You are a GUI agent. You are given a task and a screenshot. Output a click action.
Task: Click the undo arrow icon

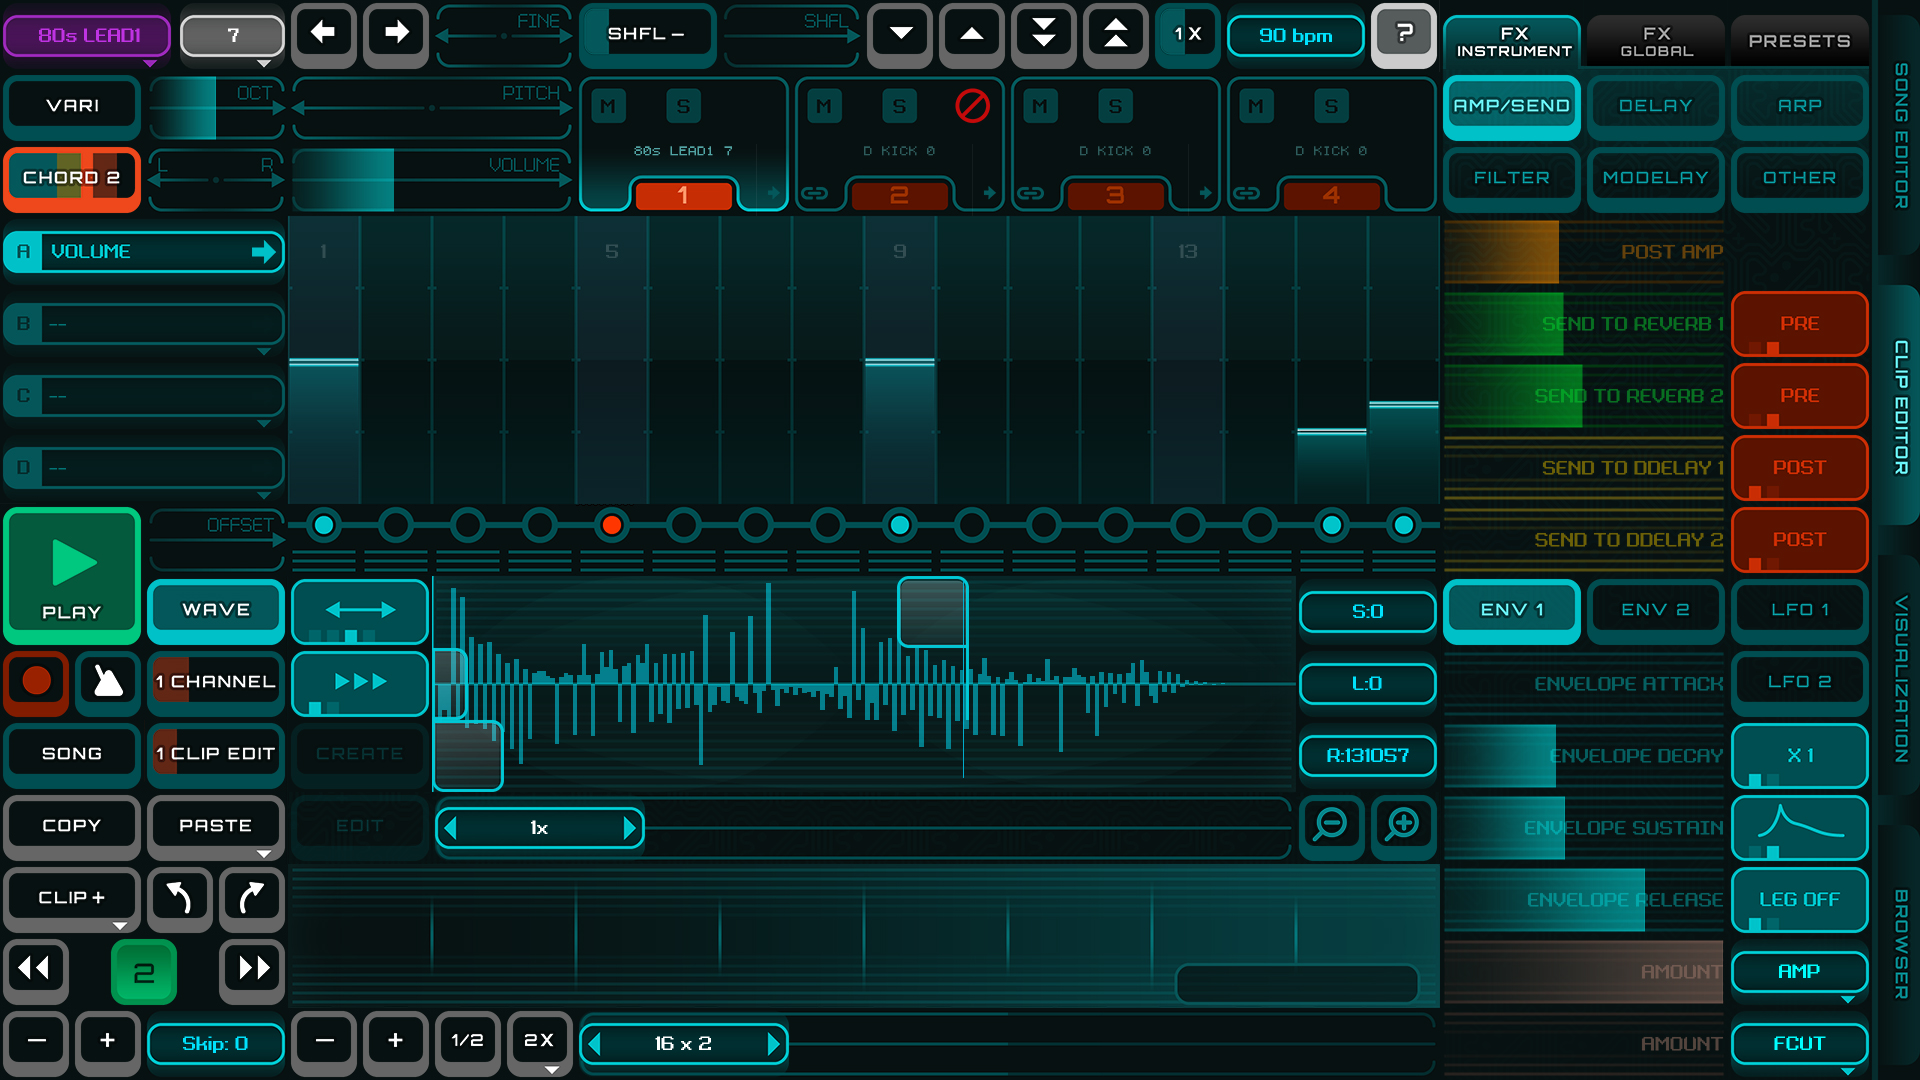coord(179,898)
